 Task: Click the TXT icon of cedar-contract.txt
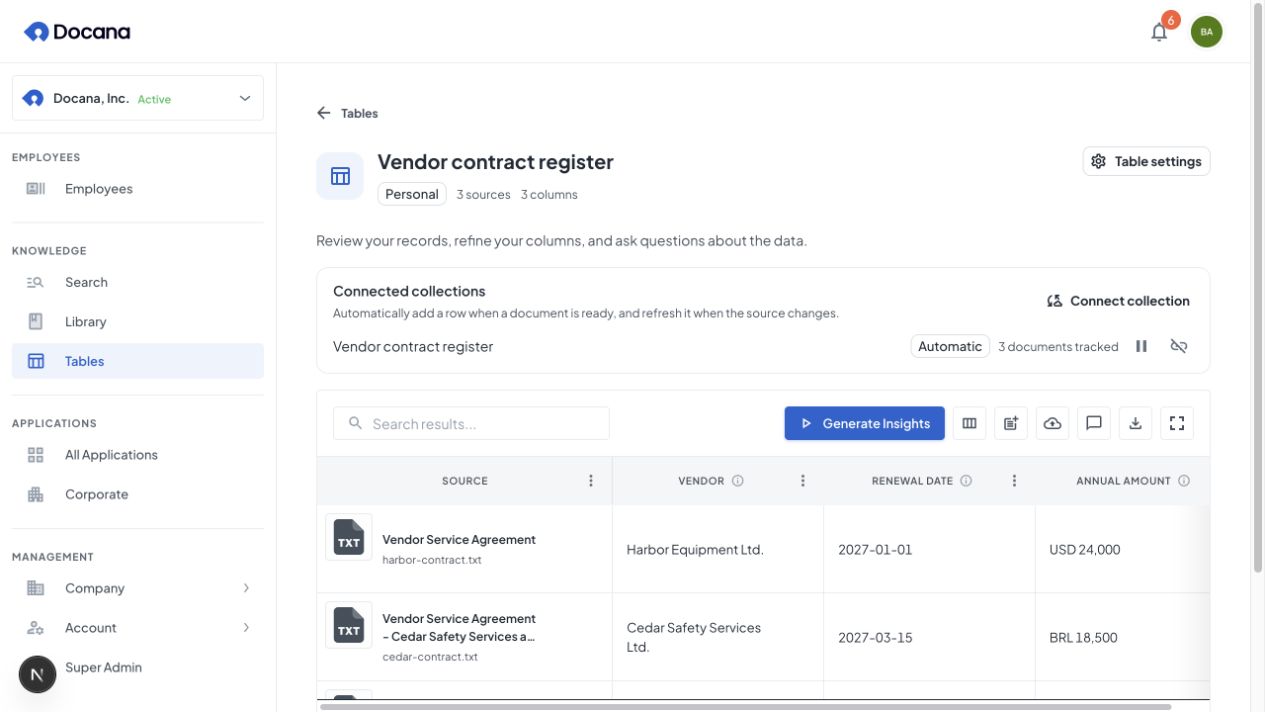[349, 626]
